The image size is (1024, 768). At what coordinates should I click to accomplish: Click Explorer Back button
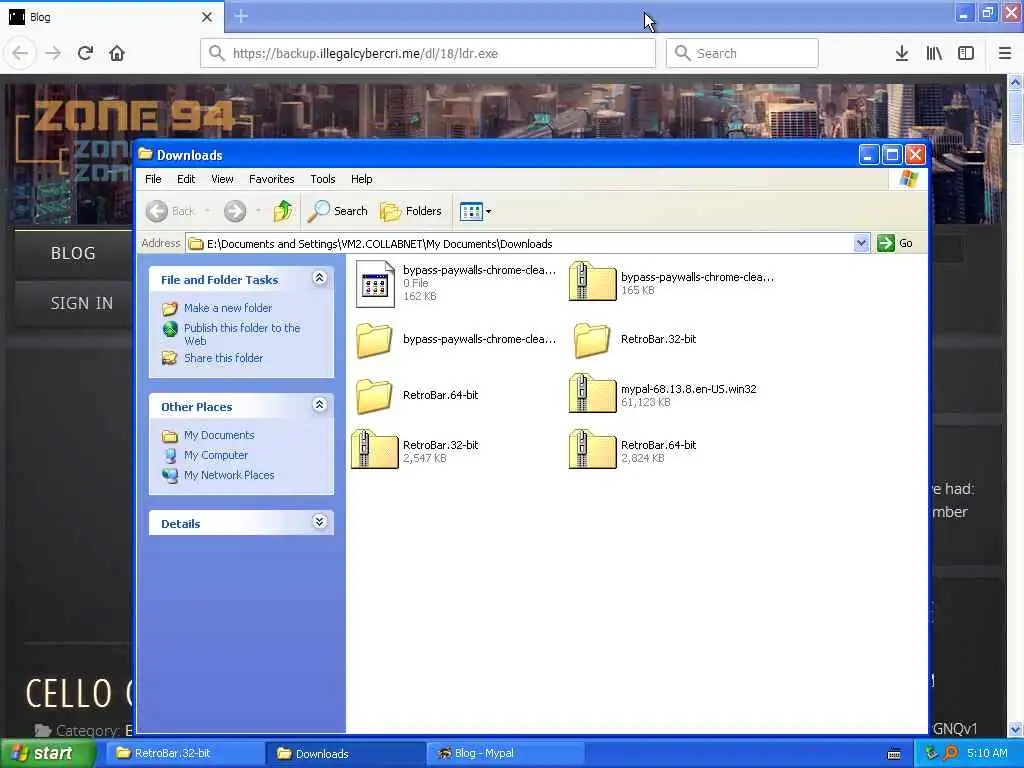[170, 211]
